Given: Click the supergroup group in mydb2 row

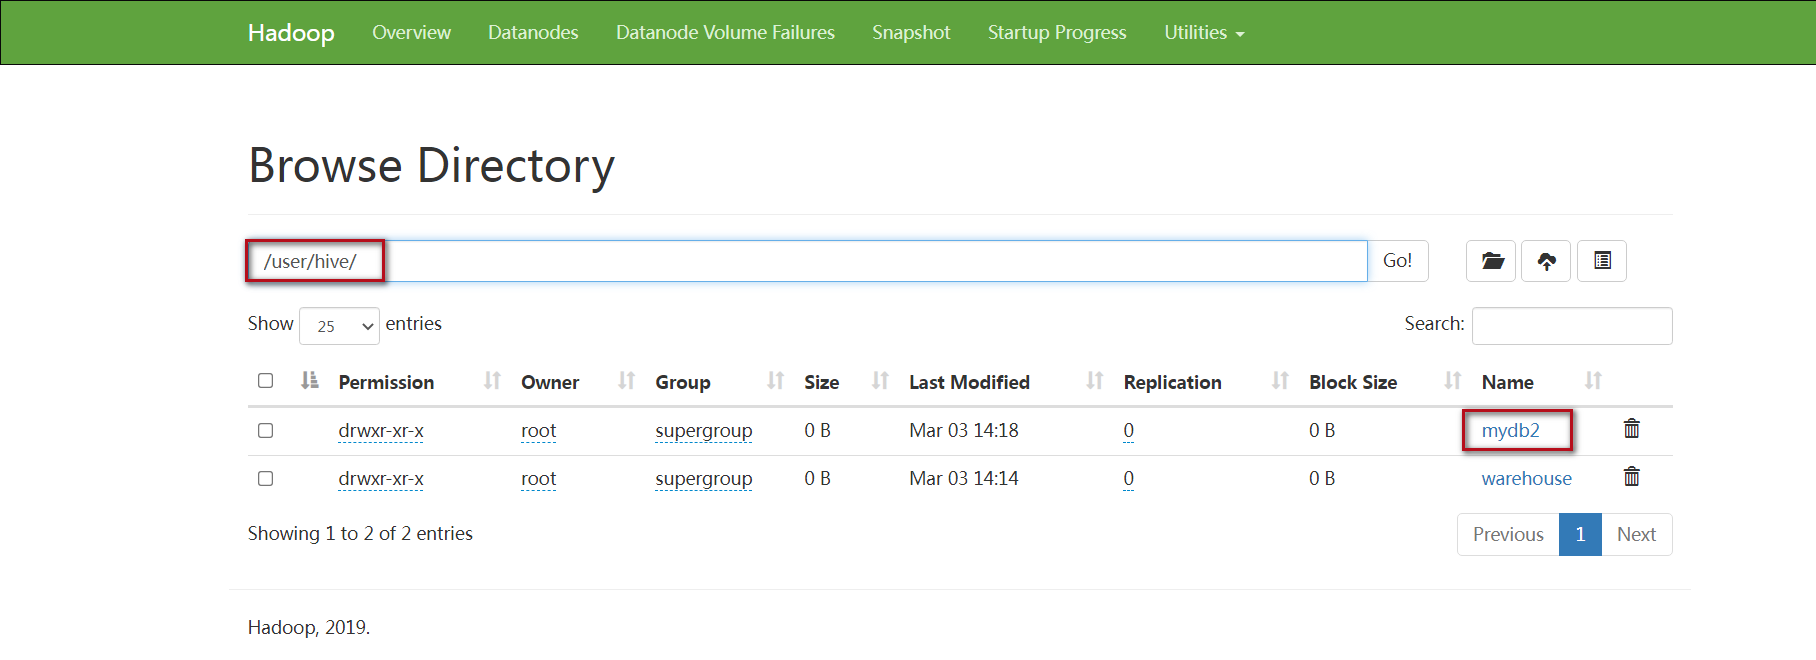Looking at the screenshot, I should click(x=704, y=431).
